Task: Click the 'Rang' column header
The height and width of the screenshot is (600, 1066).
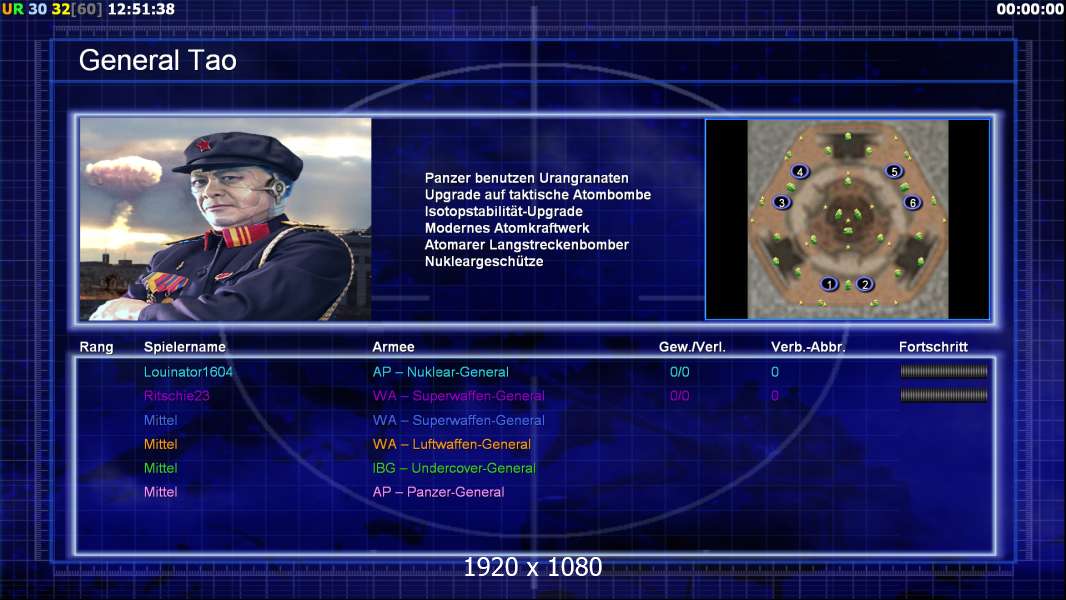Action: pyautogui.click(x=97, y=347)
